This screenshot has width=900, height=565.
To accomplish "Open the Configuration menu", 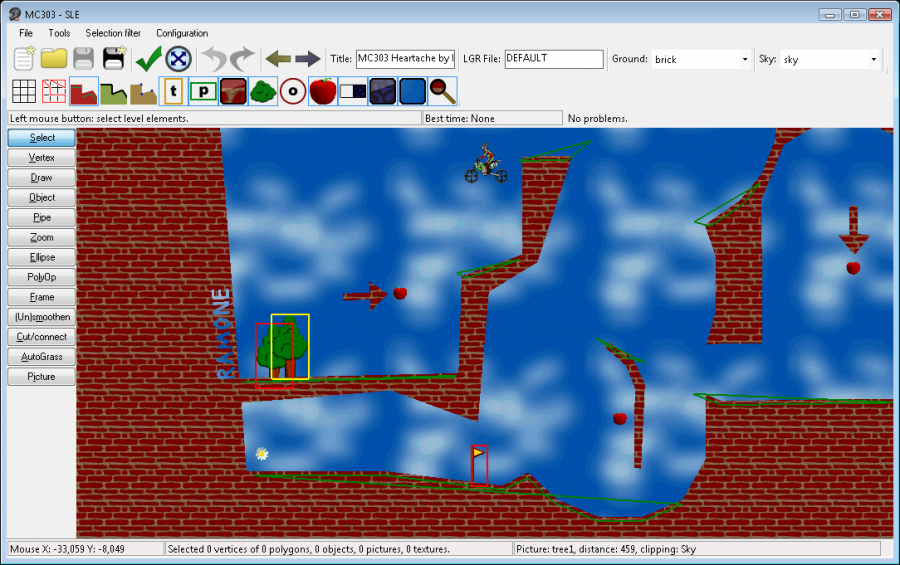I will click(x=182, y=33).
